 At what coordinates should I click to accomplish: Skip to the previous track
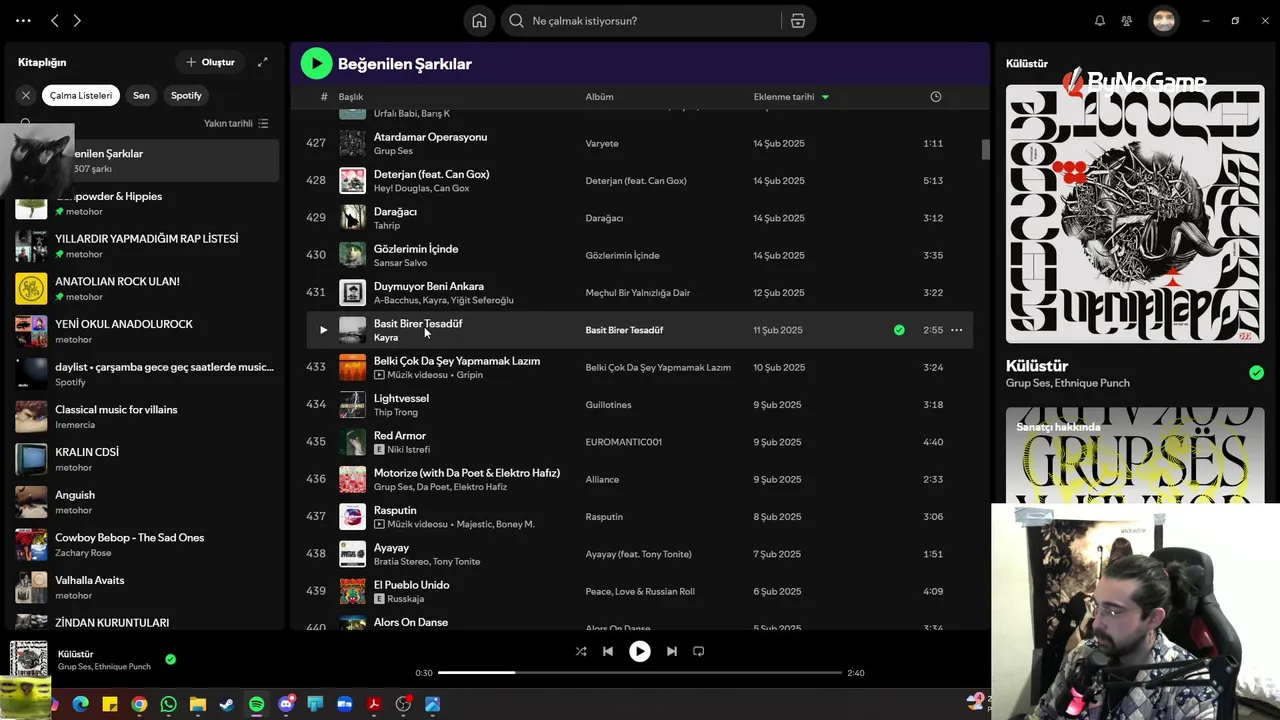click(608, 651)
